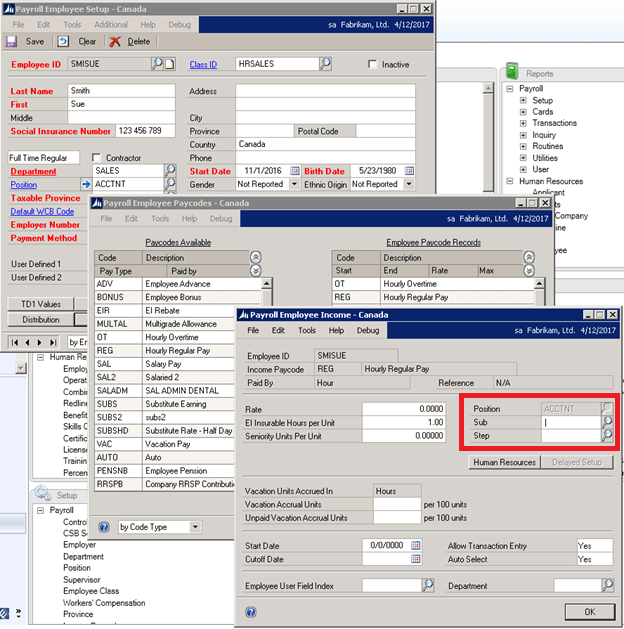
Task: Collapse Paycodes Available header with up chevron
Action: click(255, 257)
